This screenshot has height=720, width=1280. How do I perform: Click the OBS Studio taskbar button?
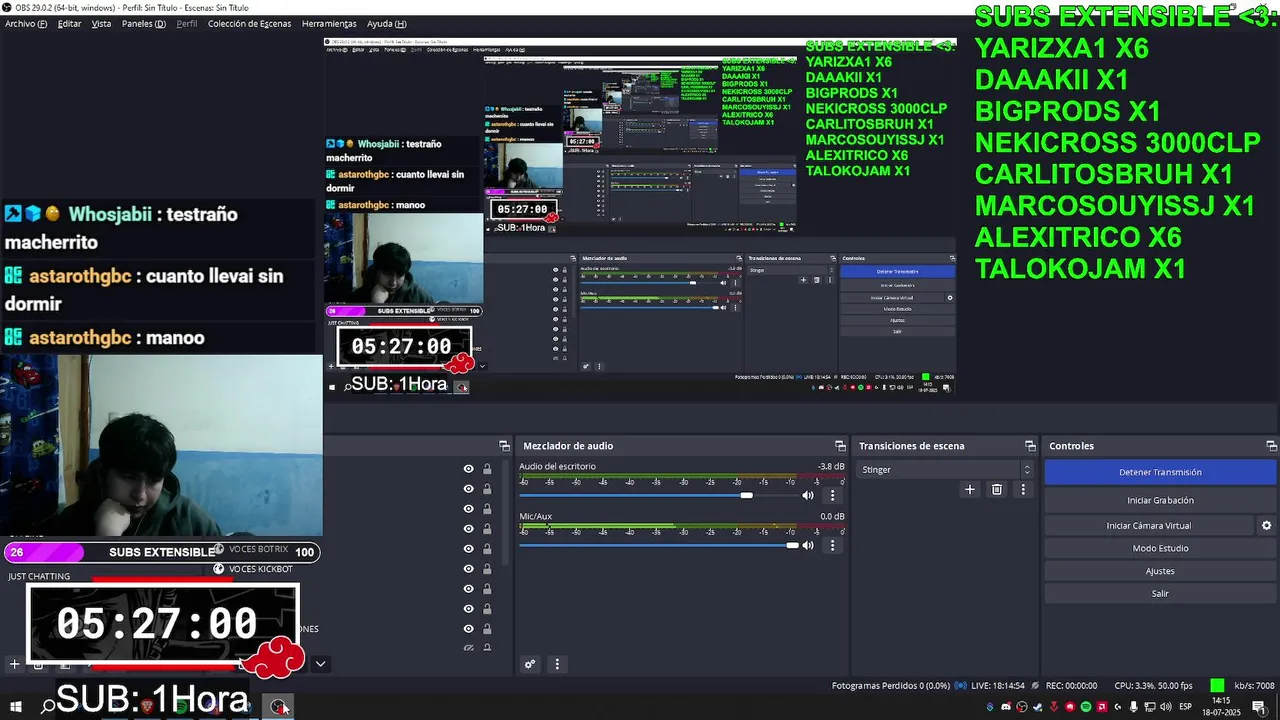click(x=278, y=706)
